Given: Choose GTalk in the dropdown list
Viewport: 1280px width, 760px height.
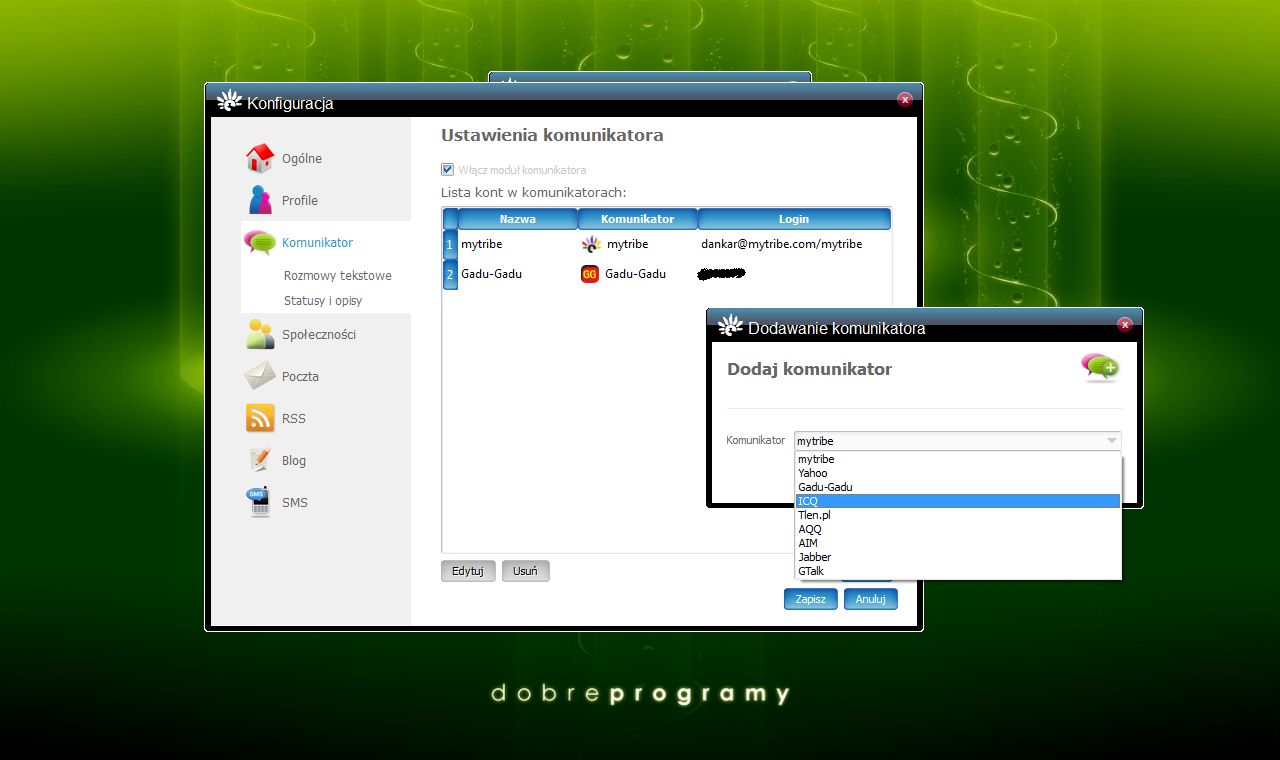Looking at the screenshot, I should 958,571.
